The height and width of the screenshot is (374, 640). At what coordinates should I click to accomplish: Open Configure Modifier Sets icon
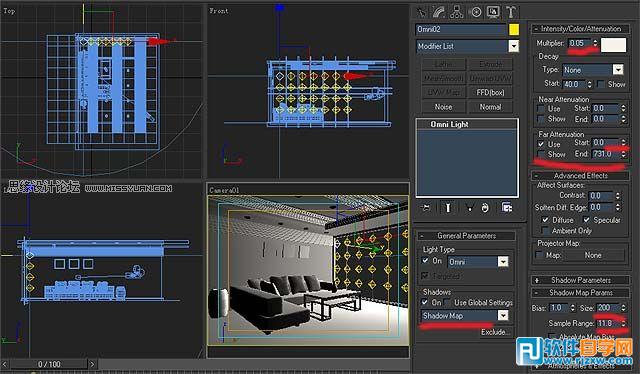click(507, 208)
